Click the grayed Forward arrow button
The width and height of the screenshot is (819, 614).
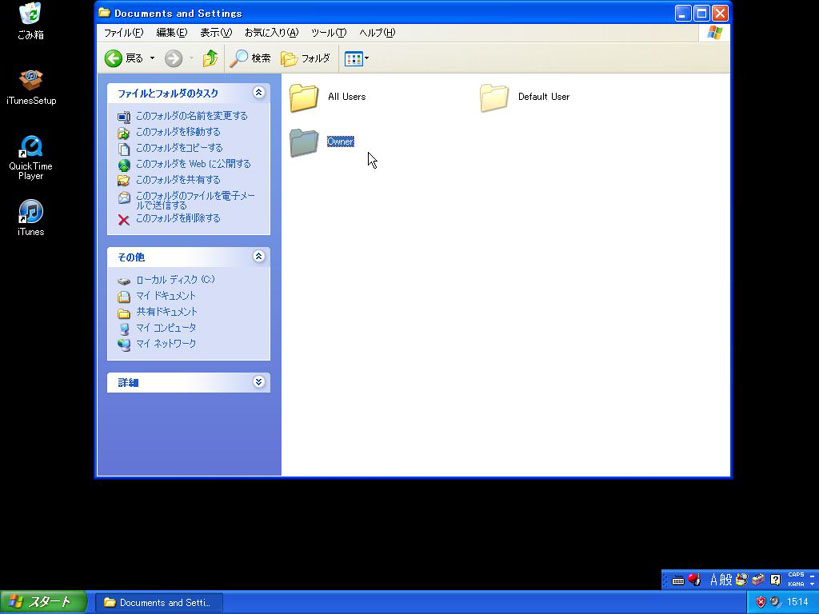173,58
